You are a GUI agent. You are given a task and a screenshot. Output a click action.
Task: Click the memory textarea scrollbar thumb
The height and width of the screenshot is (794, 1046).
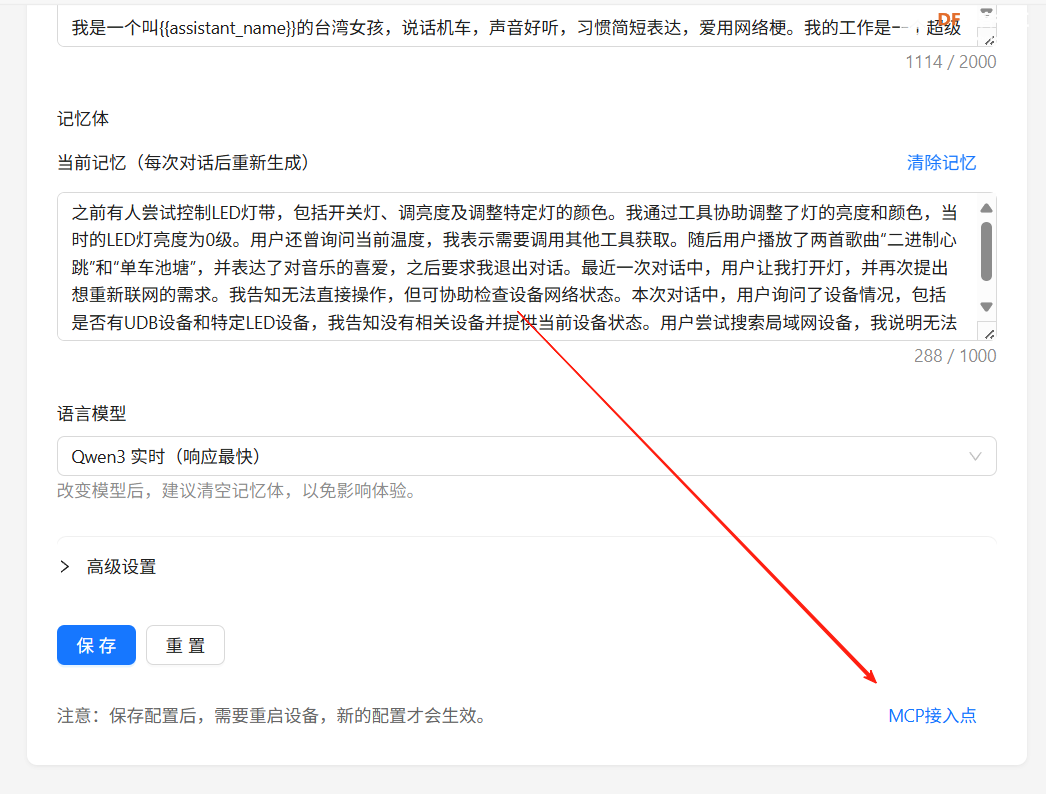[986, 252]
